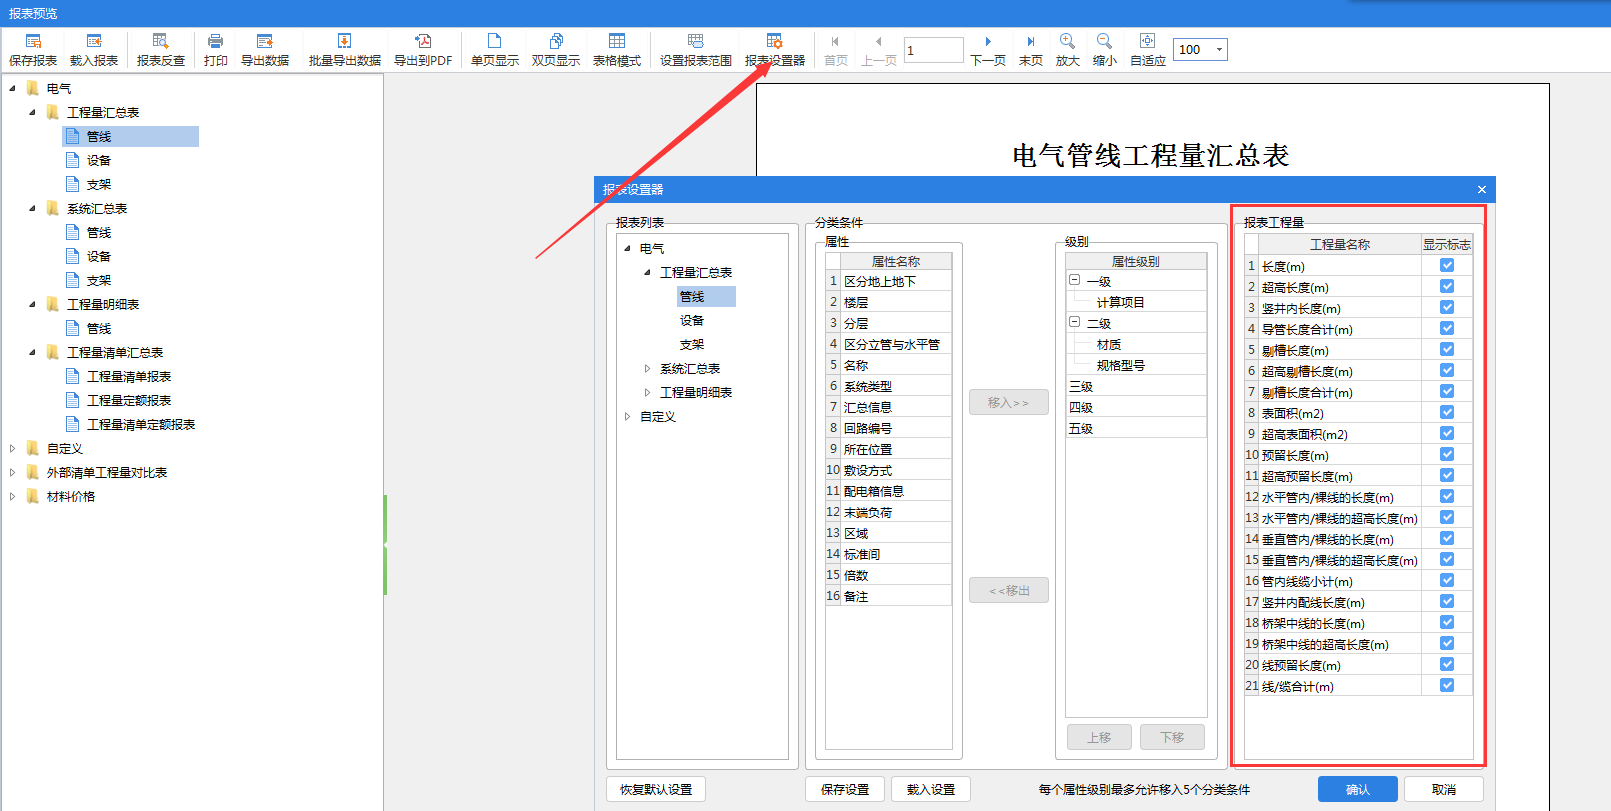Expand 材料价格 in left tree
1611x811 pixels.
(12, 497)
